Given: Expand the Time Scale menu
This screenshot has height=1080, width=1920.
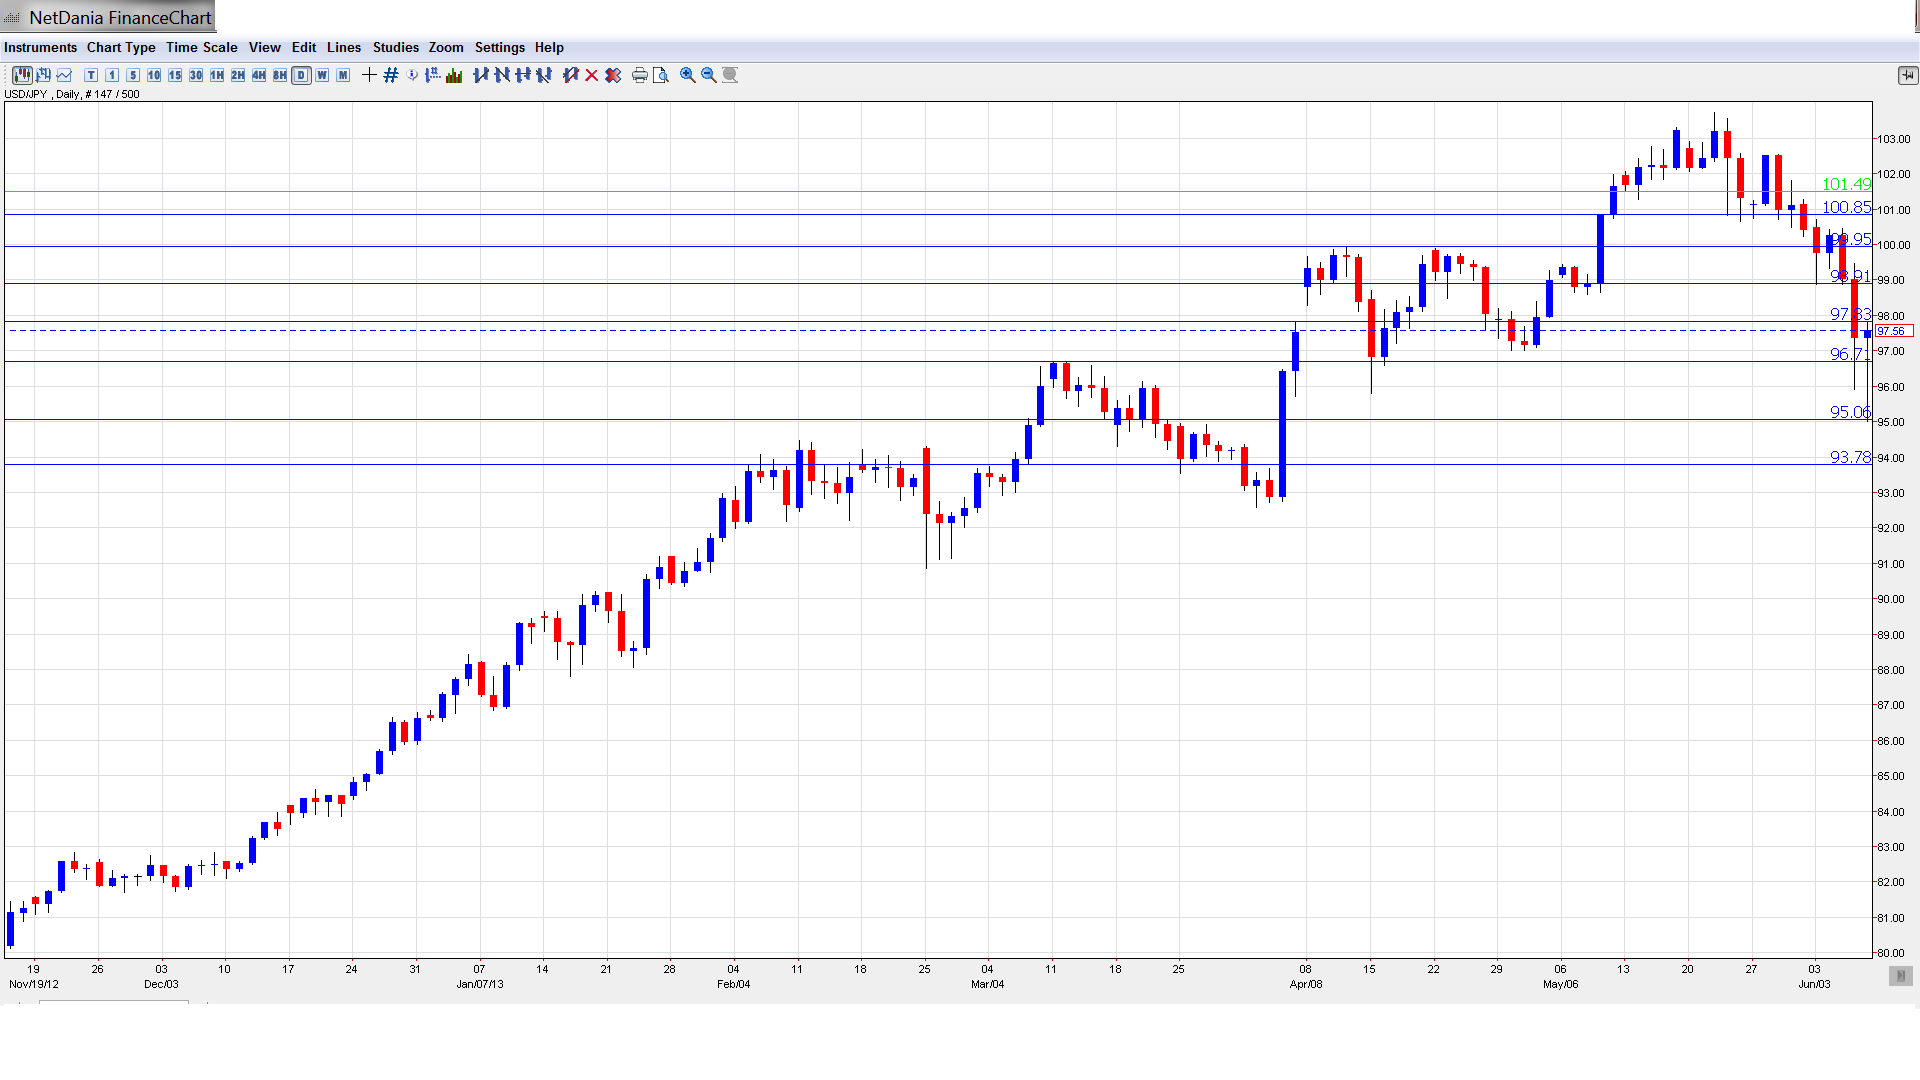Looking at the screenshot, I should pos(201,47).
